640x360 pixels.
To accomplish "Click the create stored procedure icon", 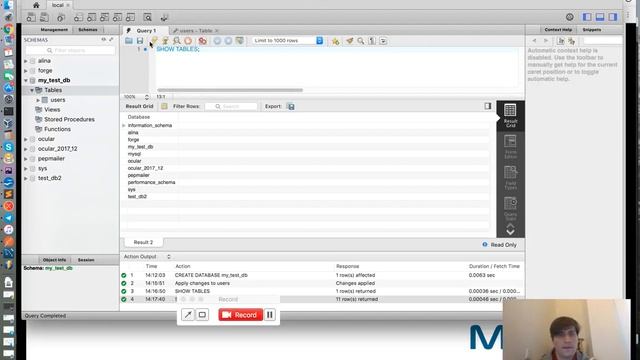I will pyautogui.click(x=118, y=18).
